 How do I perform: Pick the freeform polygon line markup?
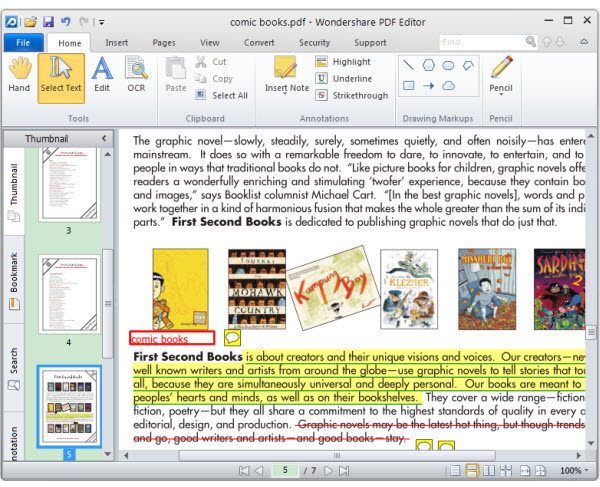click(468, 65)
